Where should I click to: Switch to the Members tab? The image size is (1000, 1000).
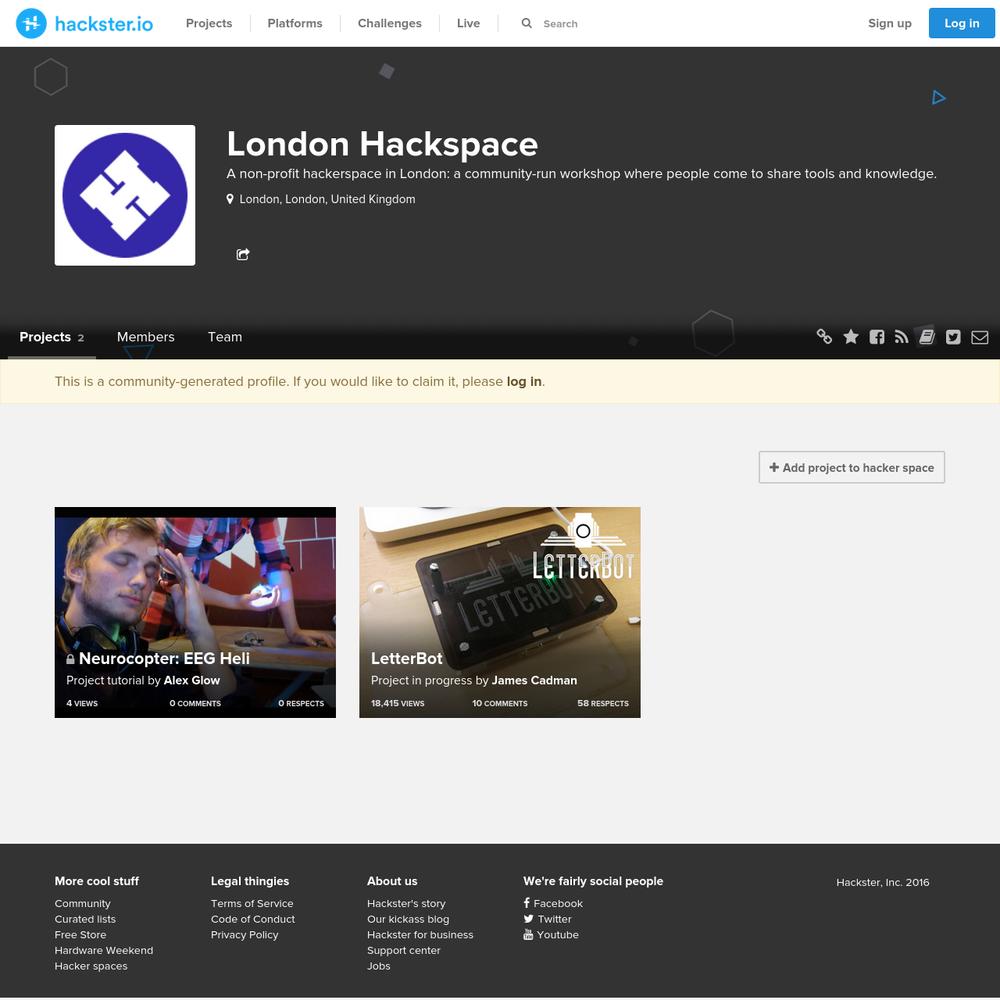[x=145, y=337]
